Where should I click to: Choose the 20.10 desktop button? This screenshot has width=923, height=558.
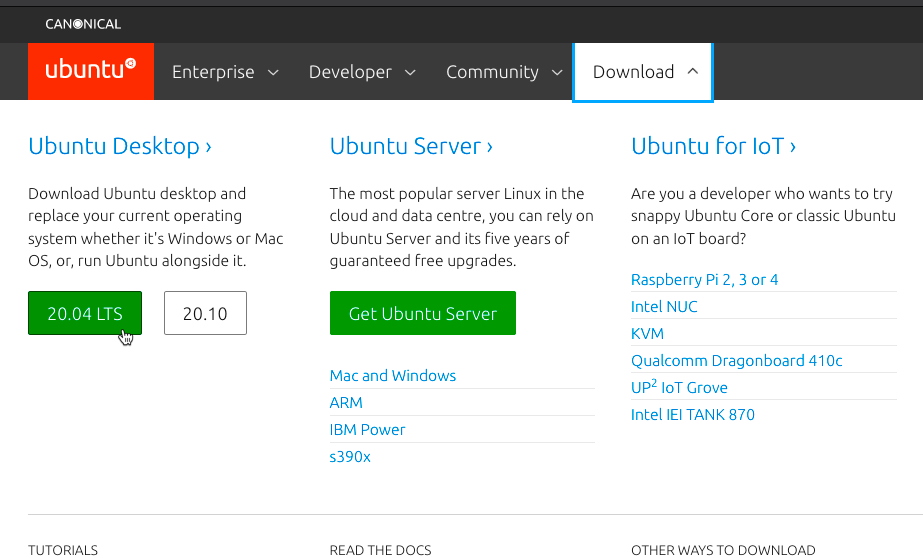(x=205, y=313)
